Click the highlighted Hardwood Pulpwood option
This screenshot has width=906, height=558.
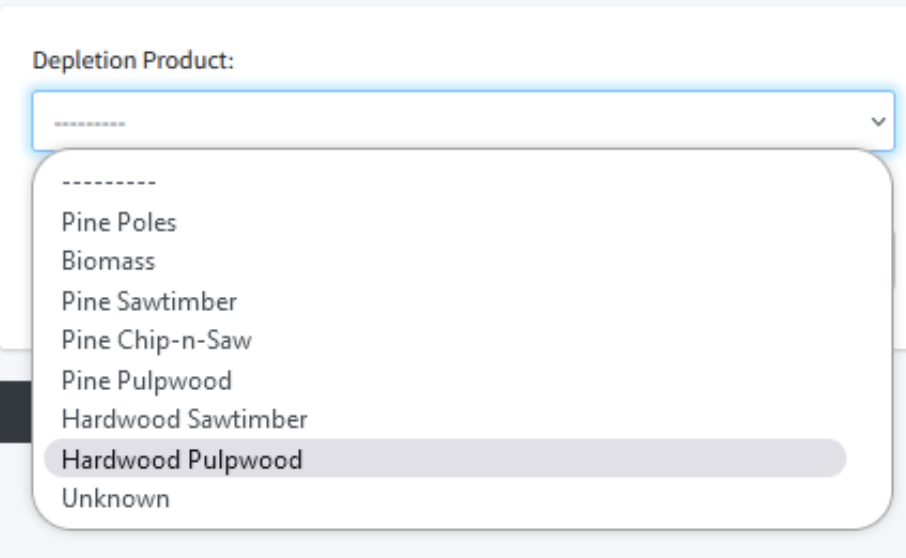182,459
